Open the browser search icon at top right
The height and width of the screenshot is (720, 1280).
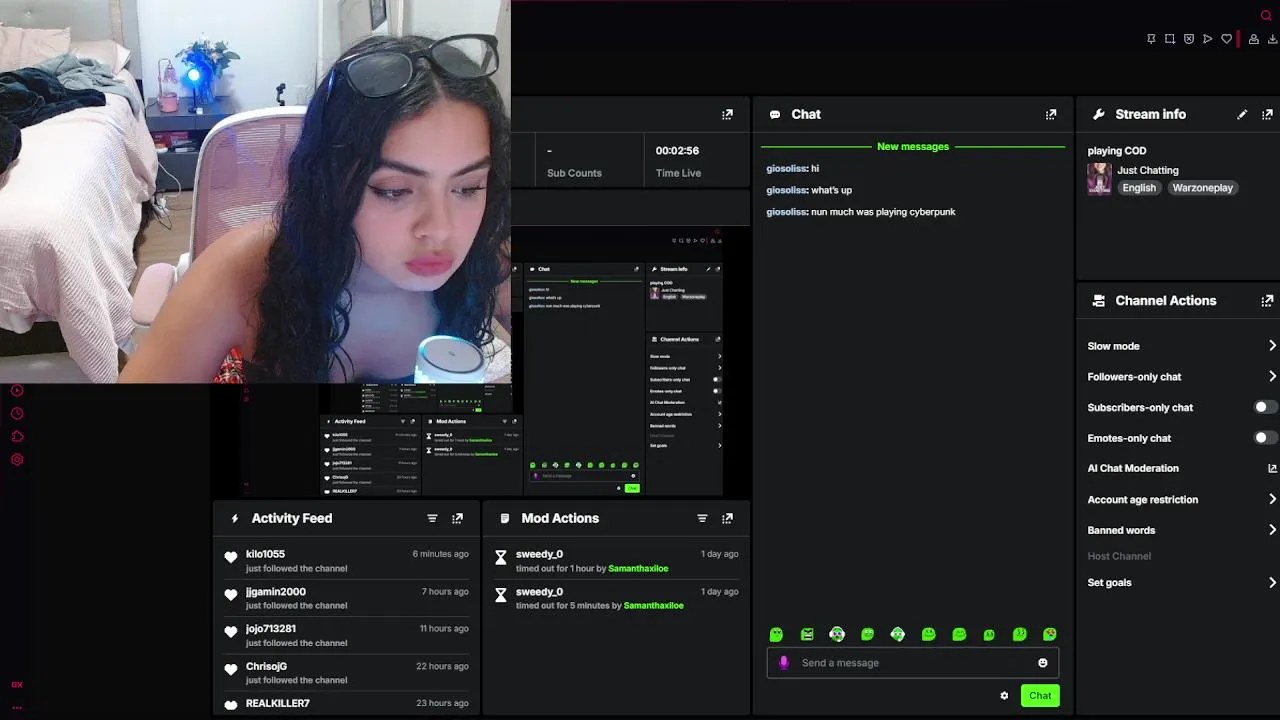point(1266,15)
